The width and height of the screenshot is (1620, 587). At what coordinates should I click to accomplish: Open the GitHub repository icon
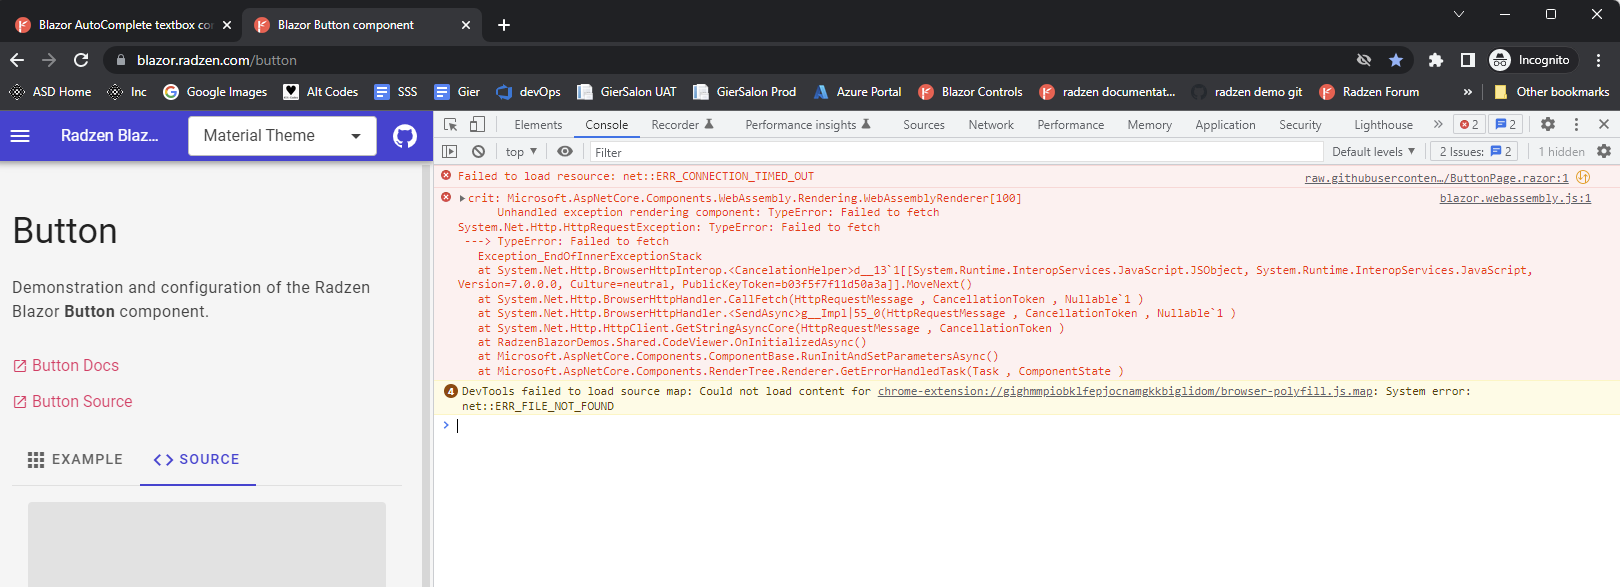click(x=405, y=136)
